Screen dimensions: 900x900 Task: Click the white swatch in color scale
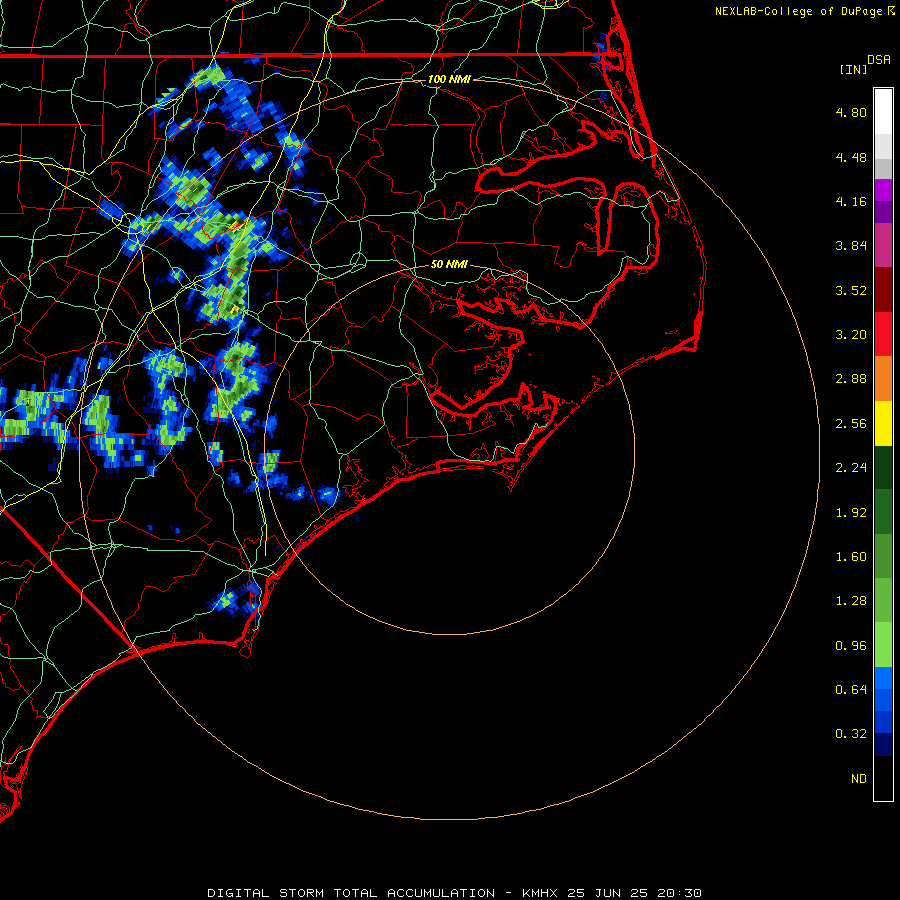[x=883, y=112]
